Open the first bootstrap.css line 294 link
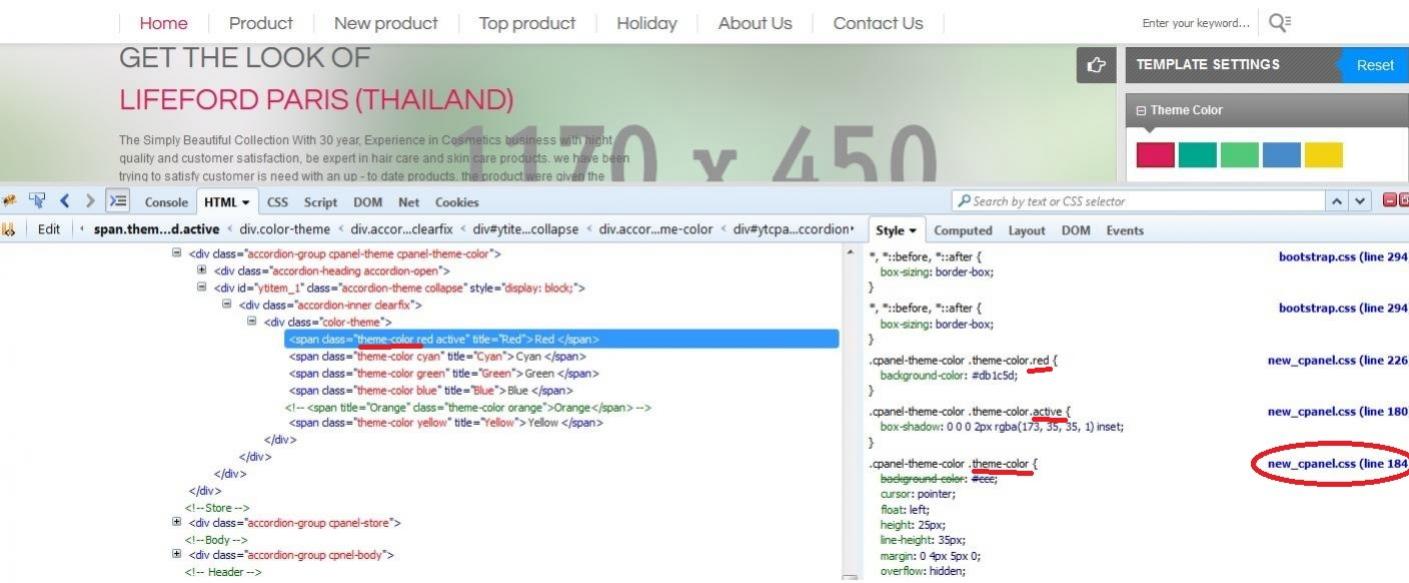 click(1343, 256)
